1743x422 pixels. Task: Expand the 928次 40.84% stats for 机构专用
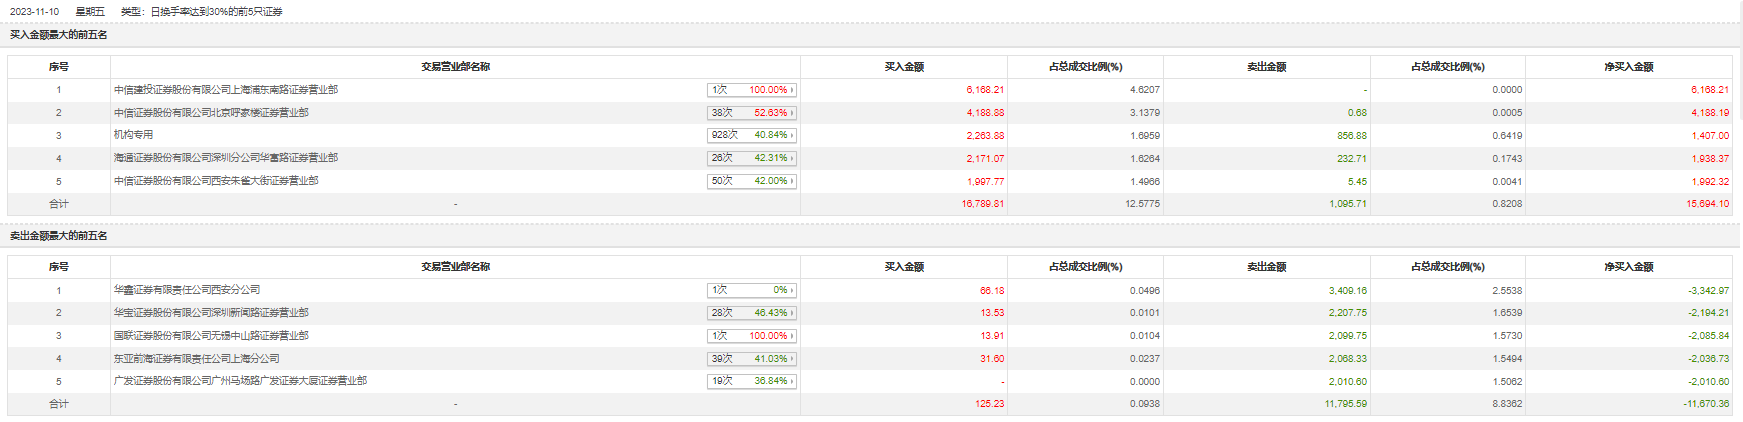click(752, 135)
